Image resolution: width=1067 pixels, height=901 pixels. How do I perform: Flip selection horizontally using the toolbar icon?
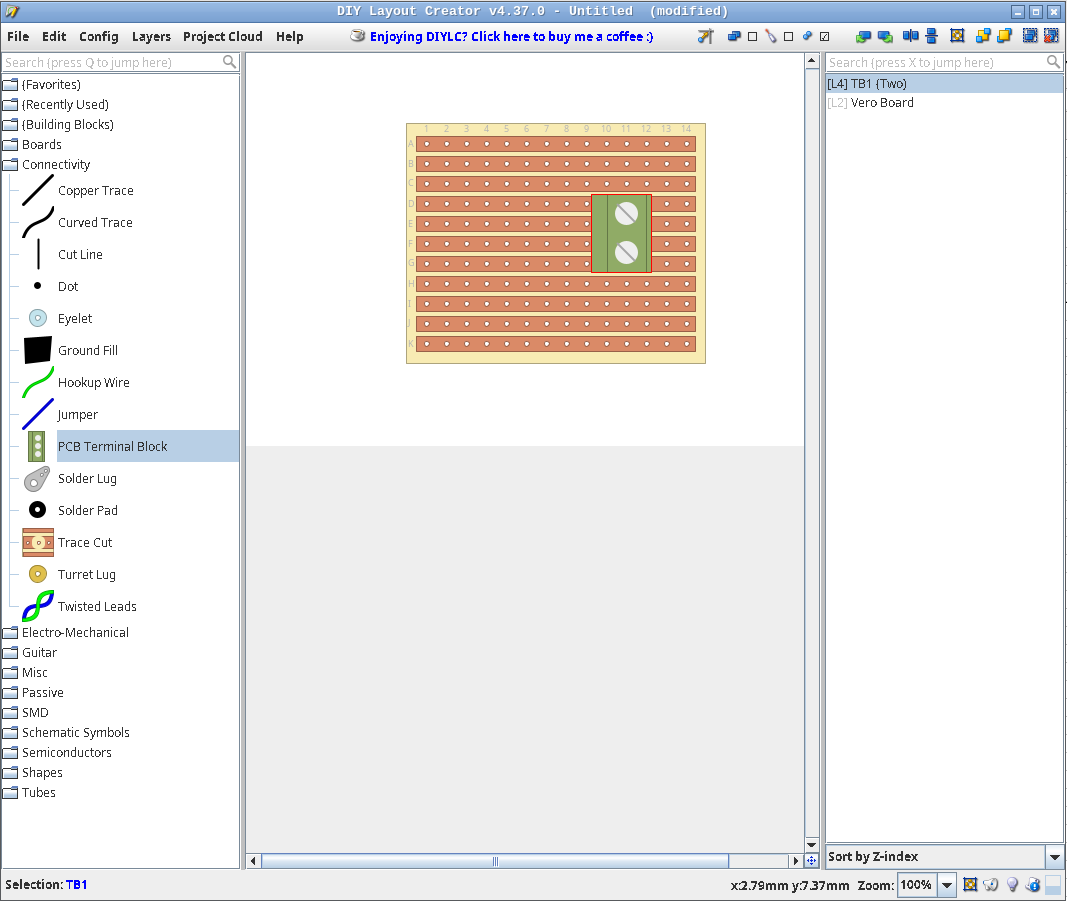click(x=909, y=36)
